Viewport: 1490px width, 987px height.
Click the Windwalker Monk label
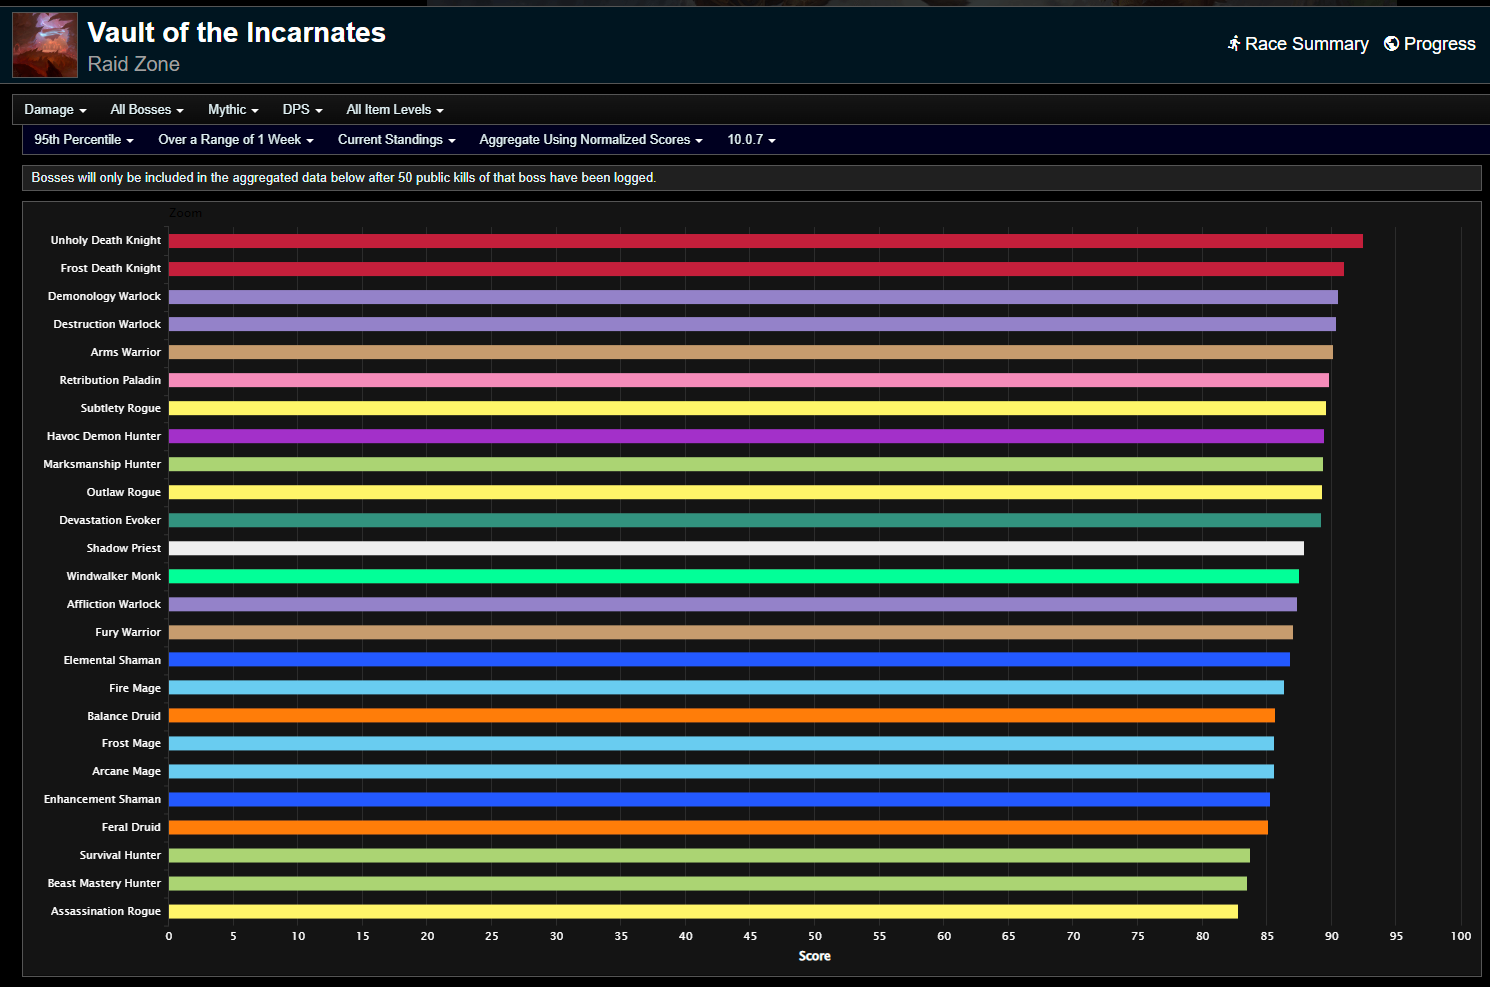(114, 577)
